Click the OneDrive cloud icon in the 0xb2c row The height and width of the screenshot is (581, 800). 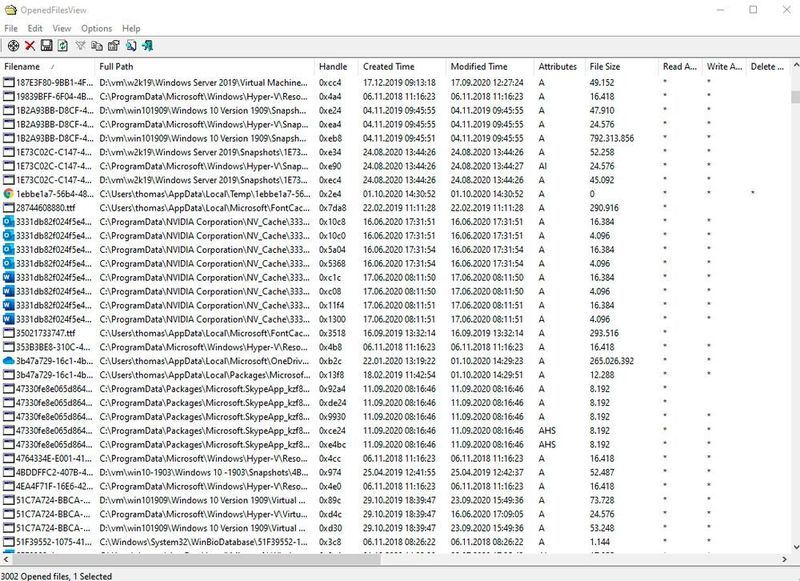tap(8, 361)
